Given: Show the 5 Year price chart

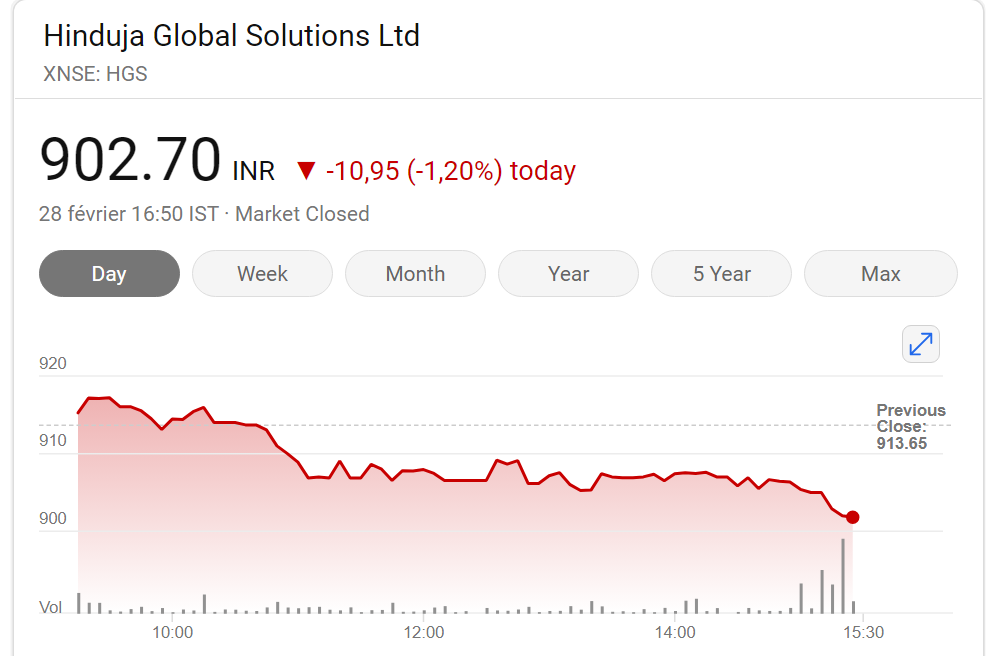Looking at the screenshot, I should [x=722, y=274].
